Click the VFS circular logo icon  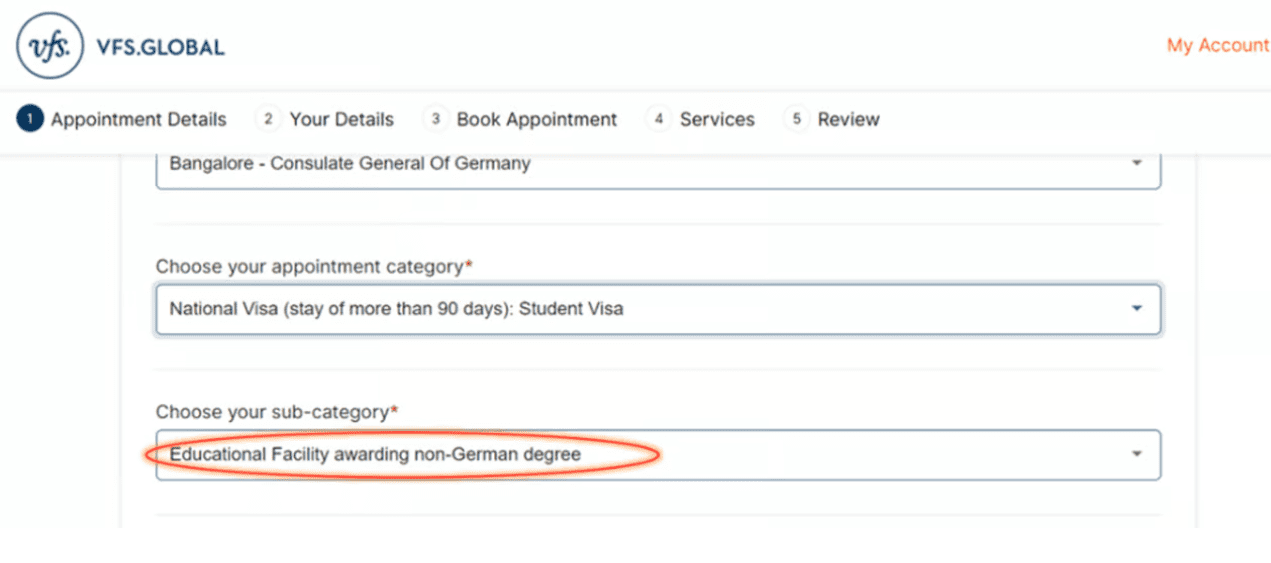[50, 46]
